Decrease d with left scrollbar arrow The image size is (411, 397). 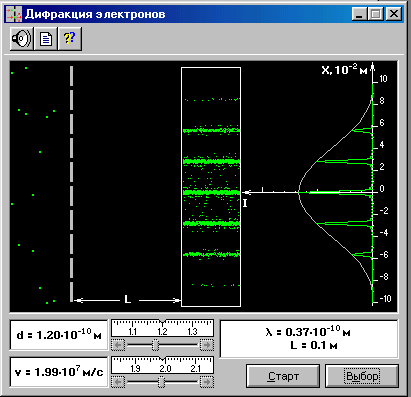pos(118,345)
